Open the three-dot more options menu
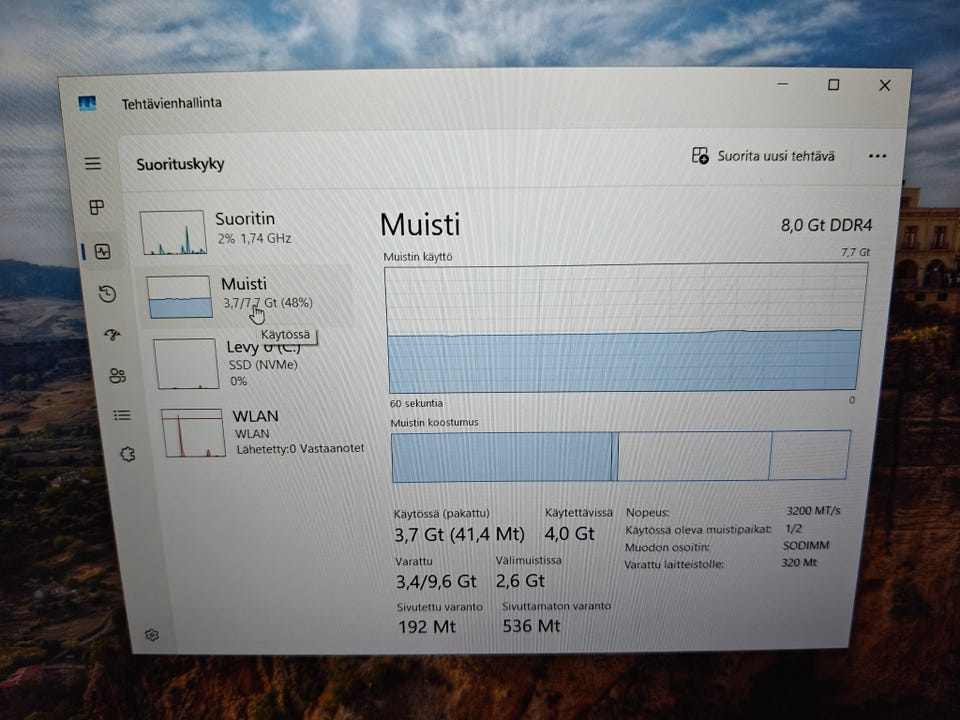The width and height of the screenshot is (960, 720). click(x=877, y=156)
